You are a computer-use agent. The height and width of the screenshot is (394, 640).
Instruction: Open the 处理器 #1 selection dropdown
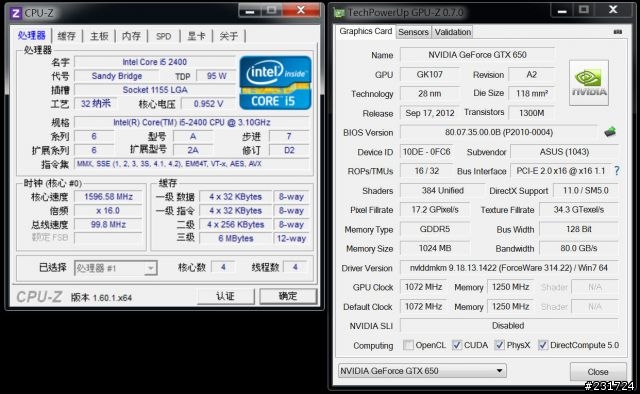tap(116, 268)
